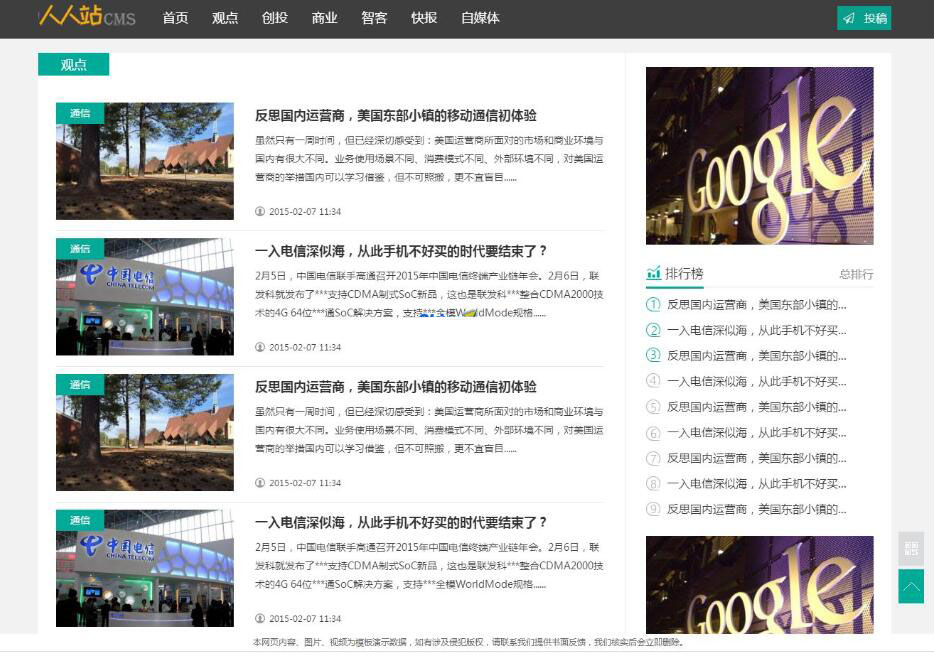Select 创投 in the top navigation
The height and width of the screenshot is (665, 934).
tap(275, 18)
